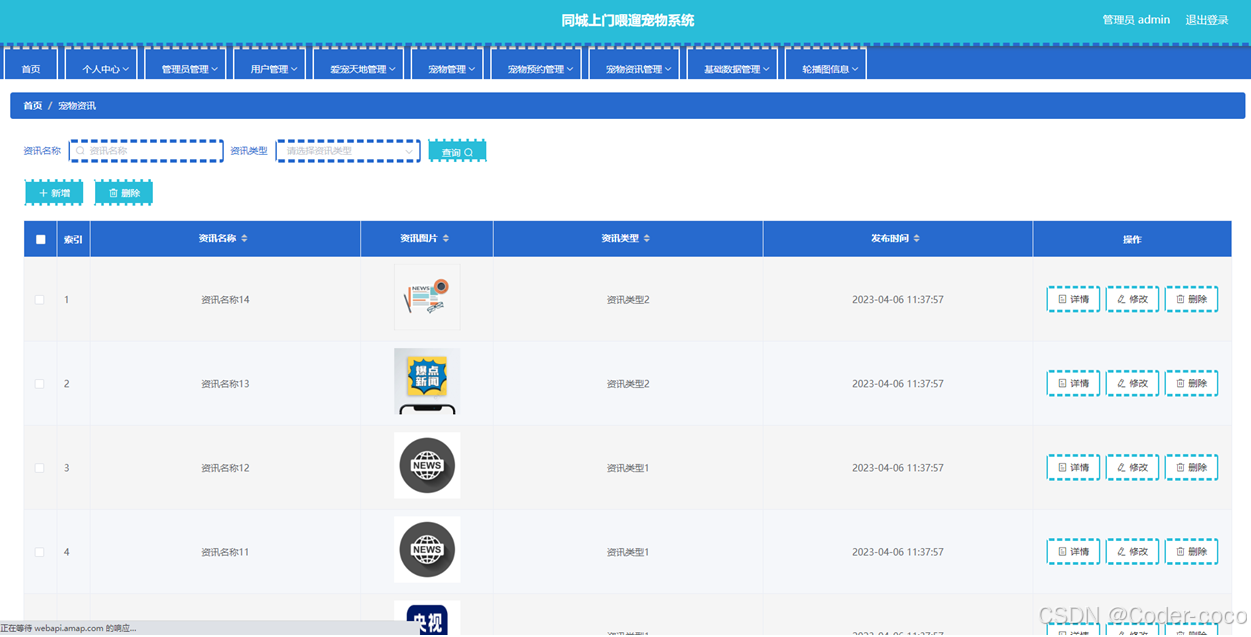The image size is (1251, 637).
Task: Click the 查询 search button
Action: 457,152
